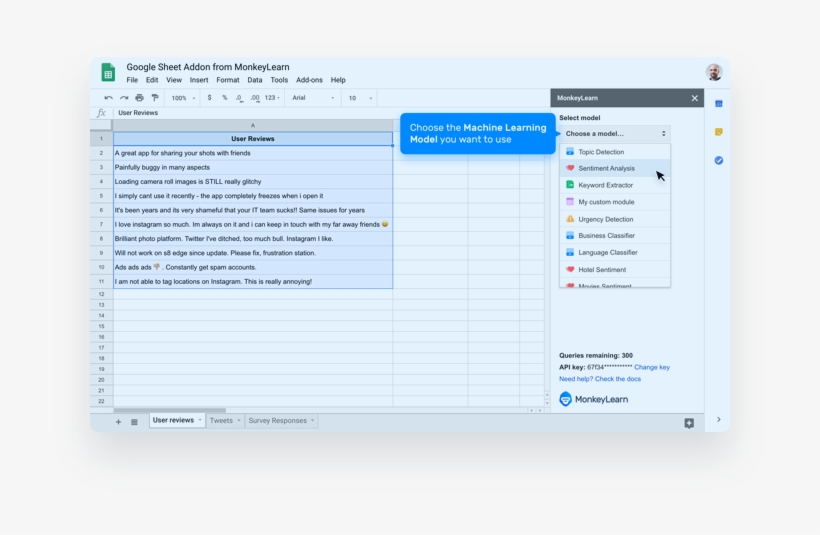Decrease decimal places icon
Screen dimensions: 820x535
(x=239, y=98)
